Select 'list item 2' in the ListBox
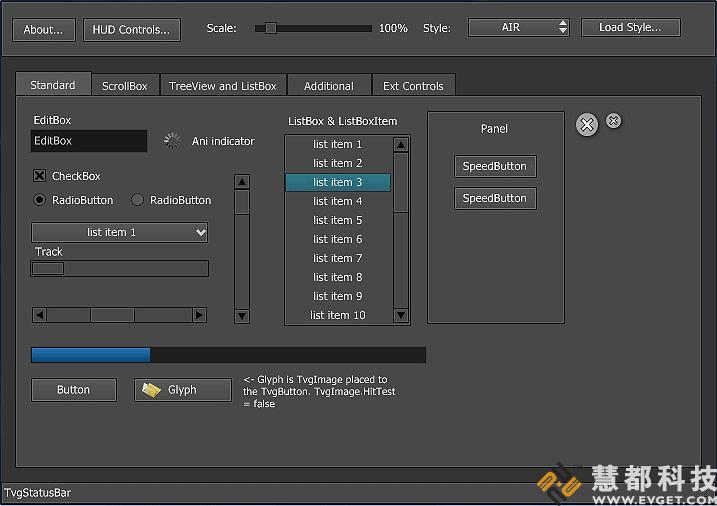This screenshot has width=717, height=506. click(x=338, y=163)
